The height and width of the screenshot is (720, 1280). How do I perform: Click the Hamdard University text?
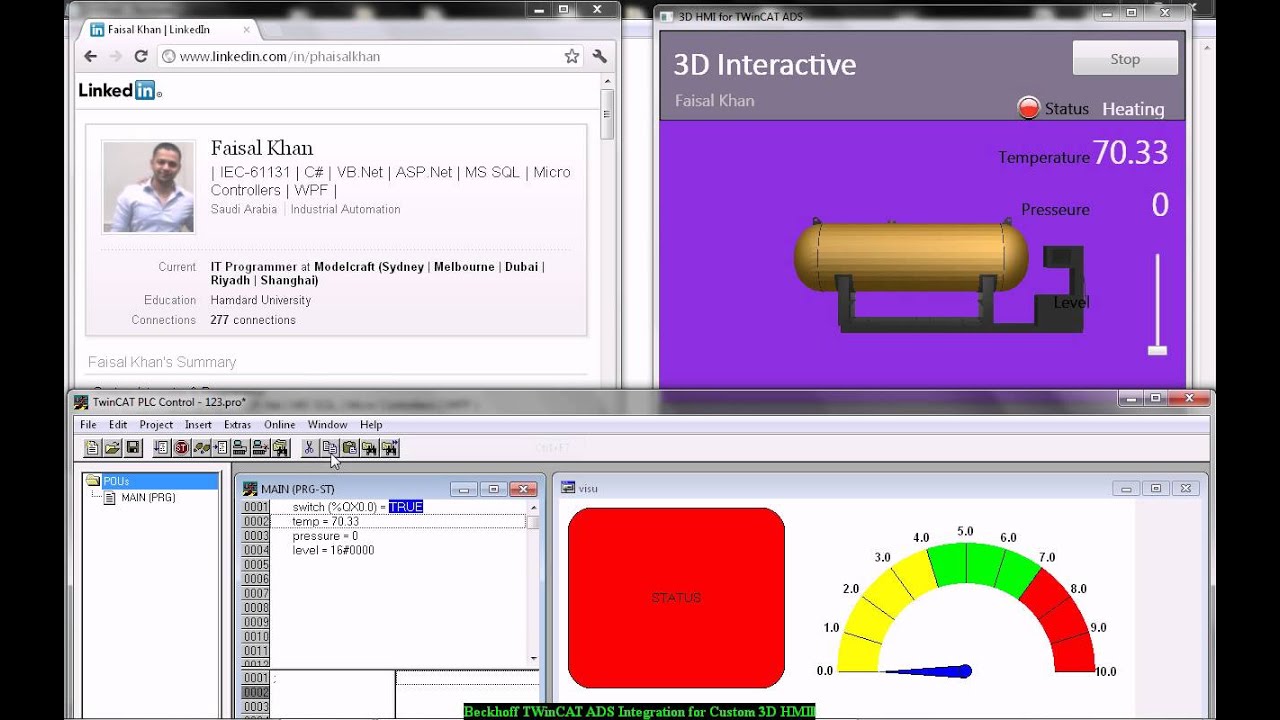[x=261, y=300]
